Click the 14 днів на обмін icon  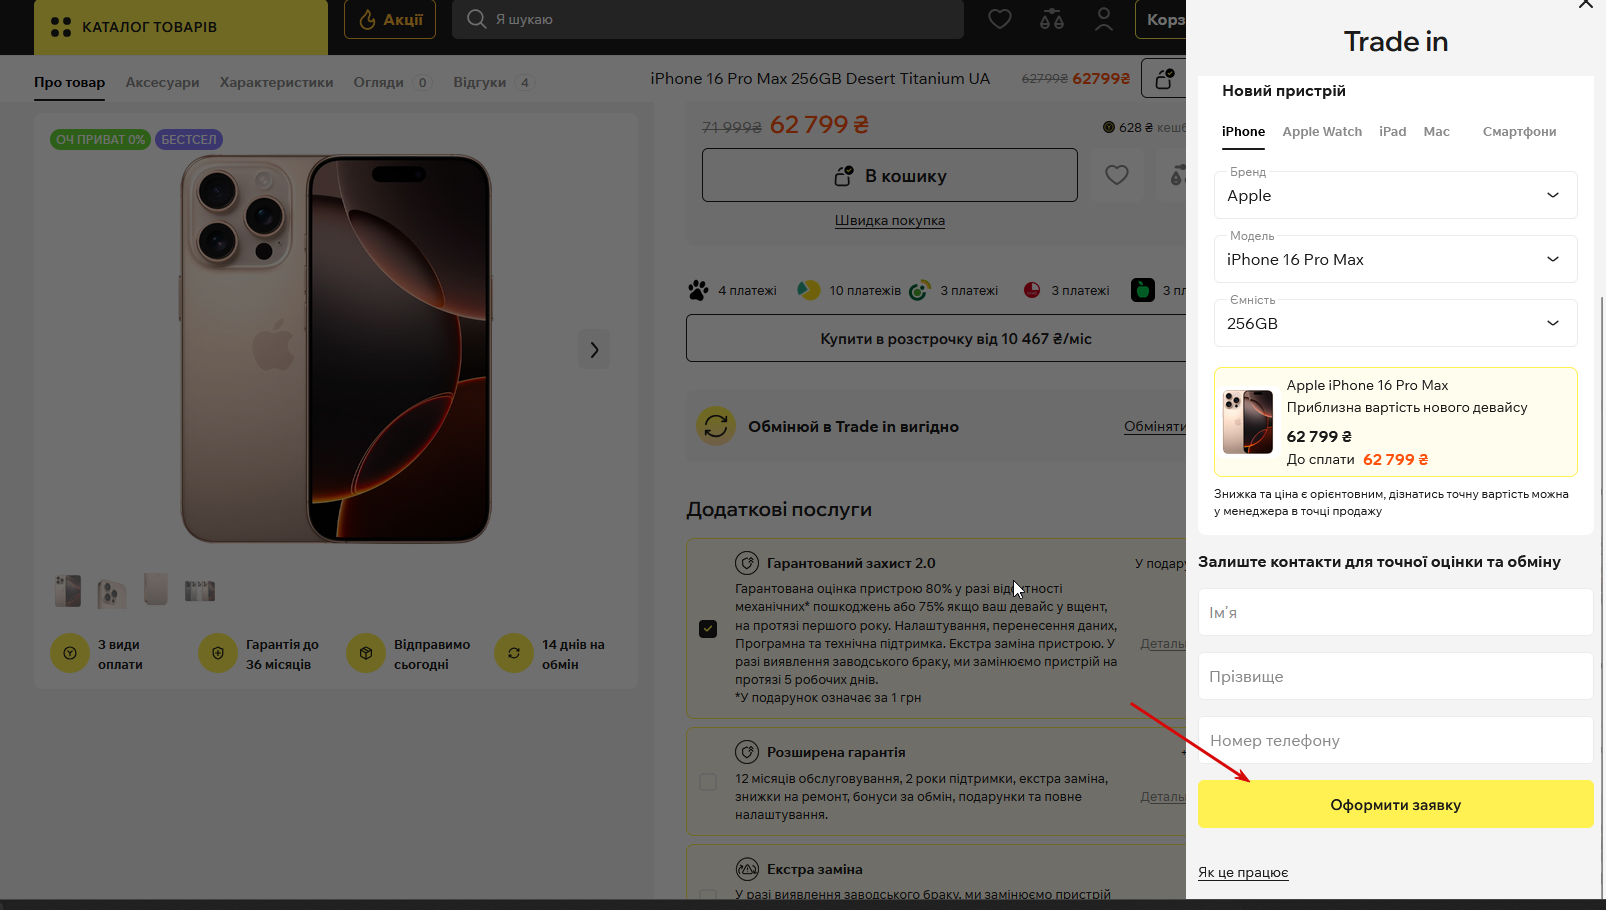[x=514, y=653]
